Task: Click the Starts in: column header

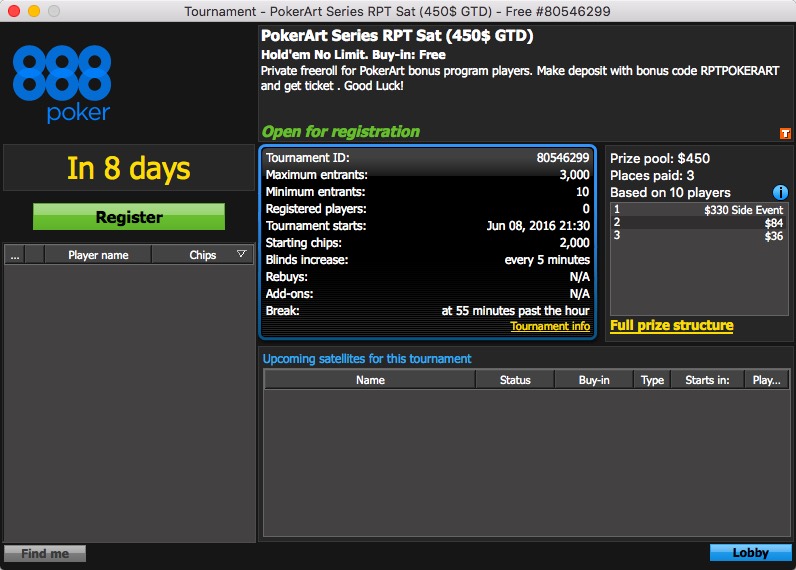Action: click(x=707, y=380)
